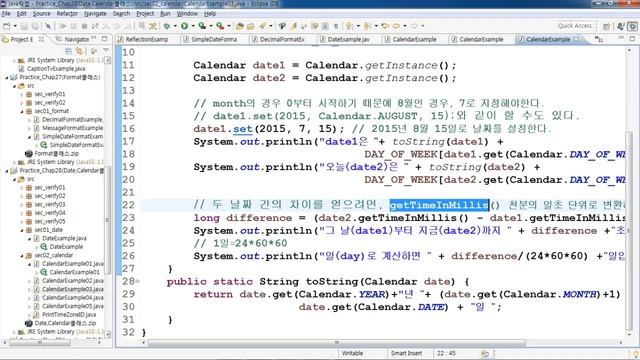Minimize the Project Explorer panel

point(93,39)
